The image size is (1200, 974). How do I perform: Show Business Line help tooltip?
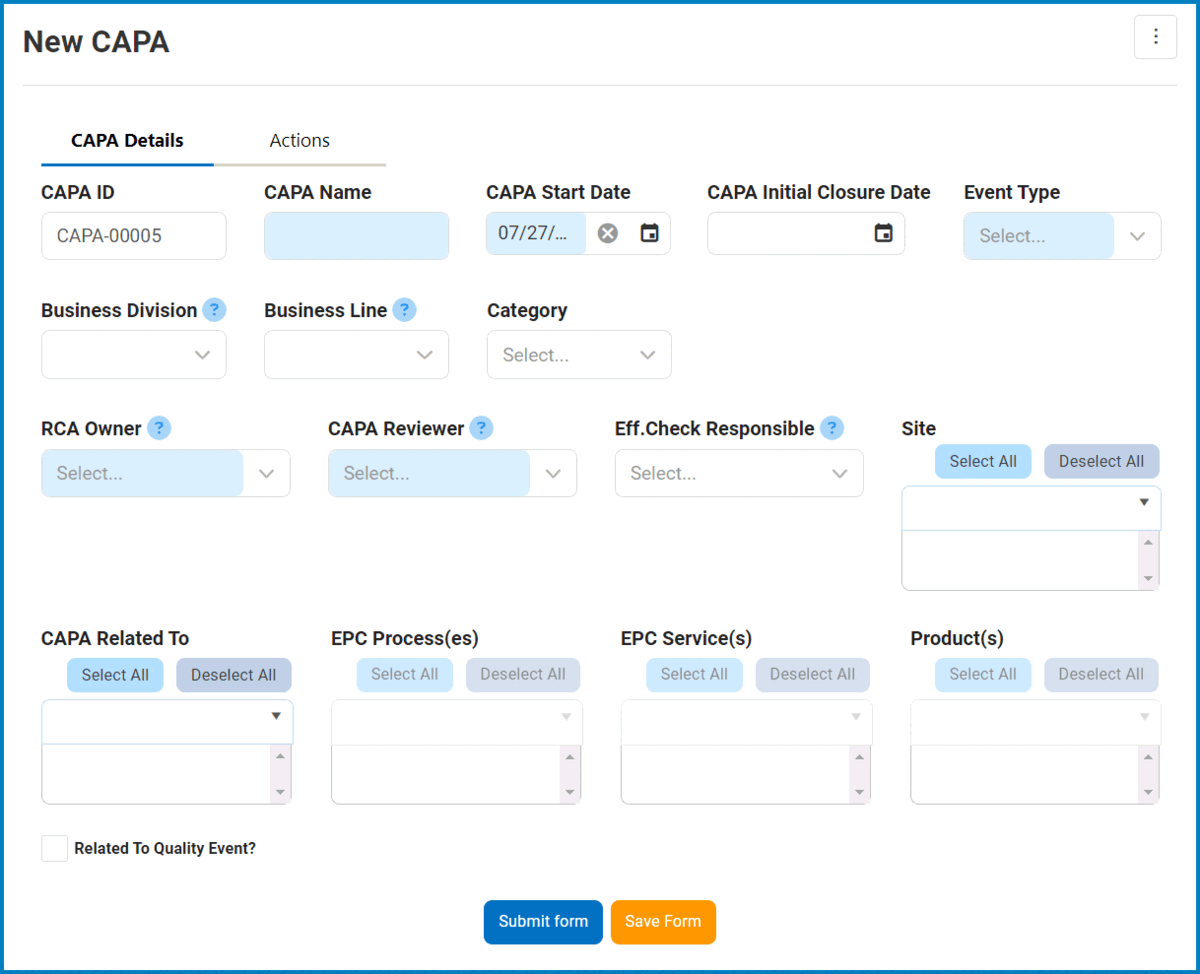pos(404,310)
